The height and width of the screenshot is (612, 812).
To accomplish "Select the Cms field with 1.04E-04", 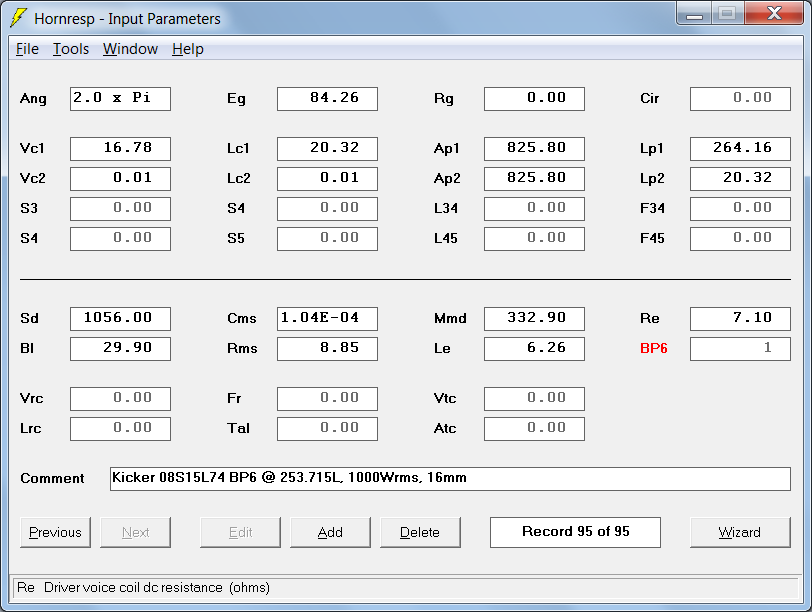I will point(327,319).
